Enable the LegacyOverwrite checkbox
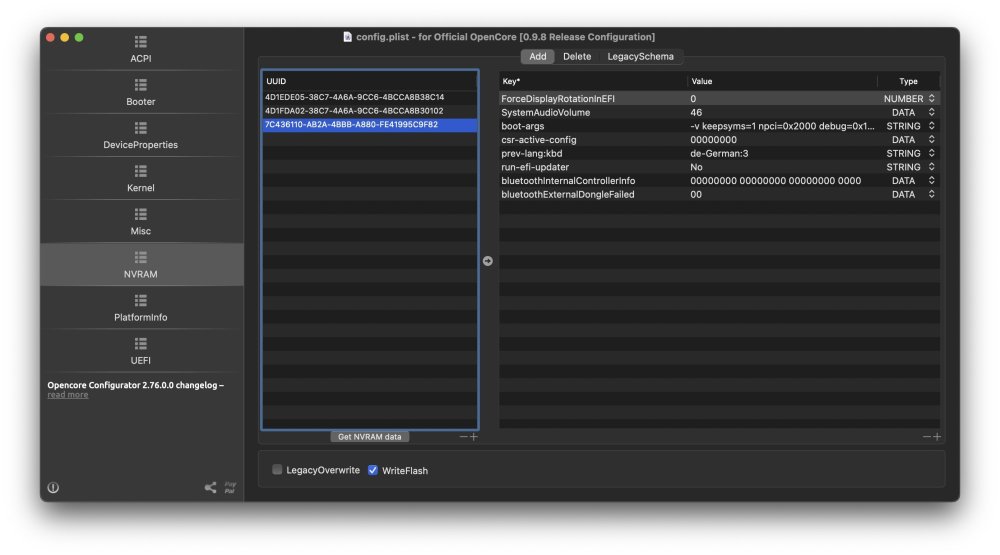Viewport: 1000px width, 555px height. 277,470
